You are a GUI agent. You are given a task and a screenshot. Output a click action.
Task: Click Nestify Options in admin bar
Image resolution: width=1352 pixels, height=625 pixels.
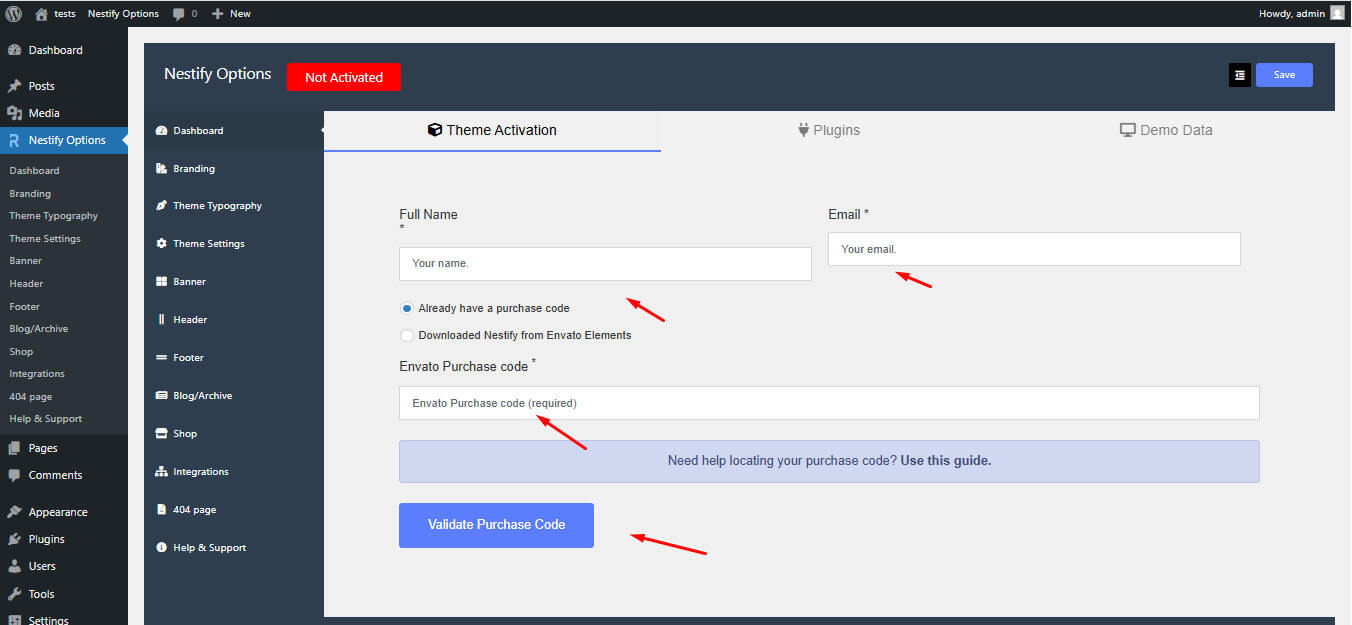coord(123,14)
